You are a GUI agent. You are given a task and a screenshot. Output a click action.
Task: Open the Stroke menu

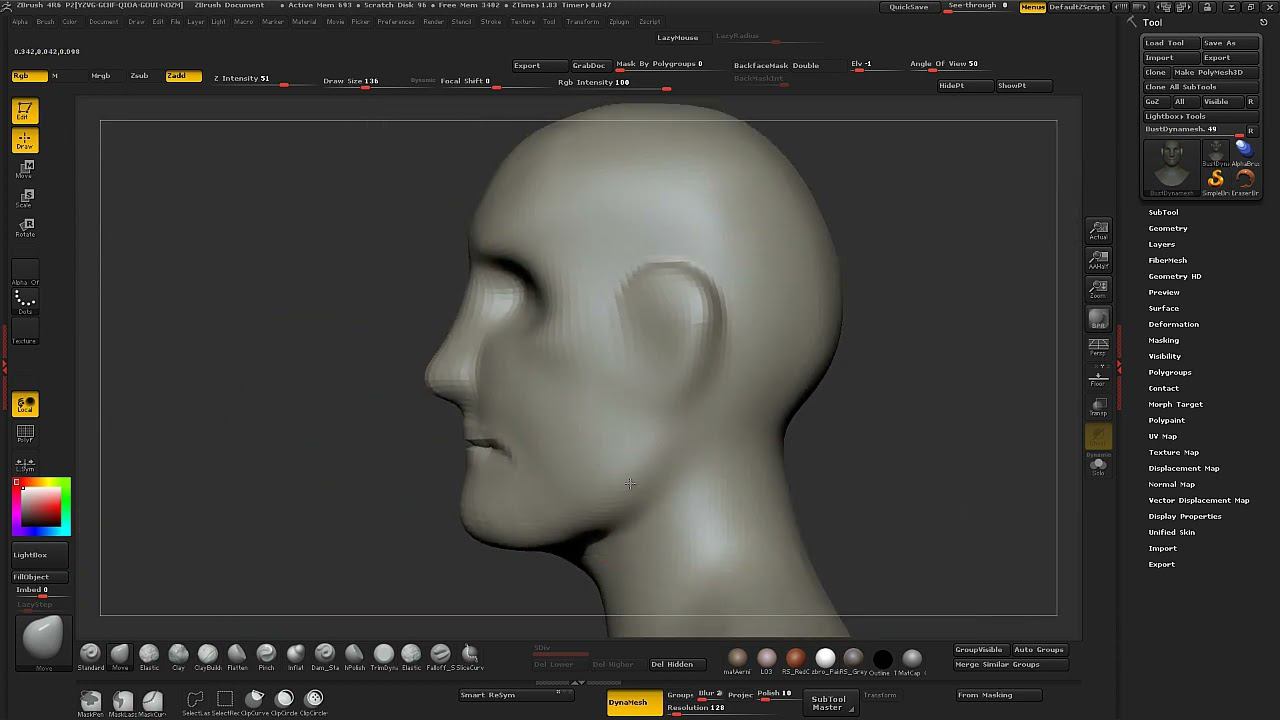(x=490, y=22)
